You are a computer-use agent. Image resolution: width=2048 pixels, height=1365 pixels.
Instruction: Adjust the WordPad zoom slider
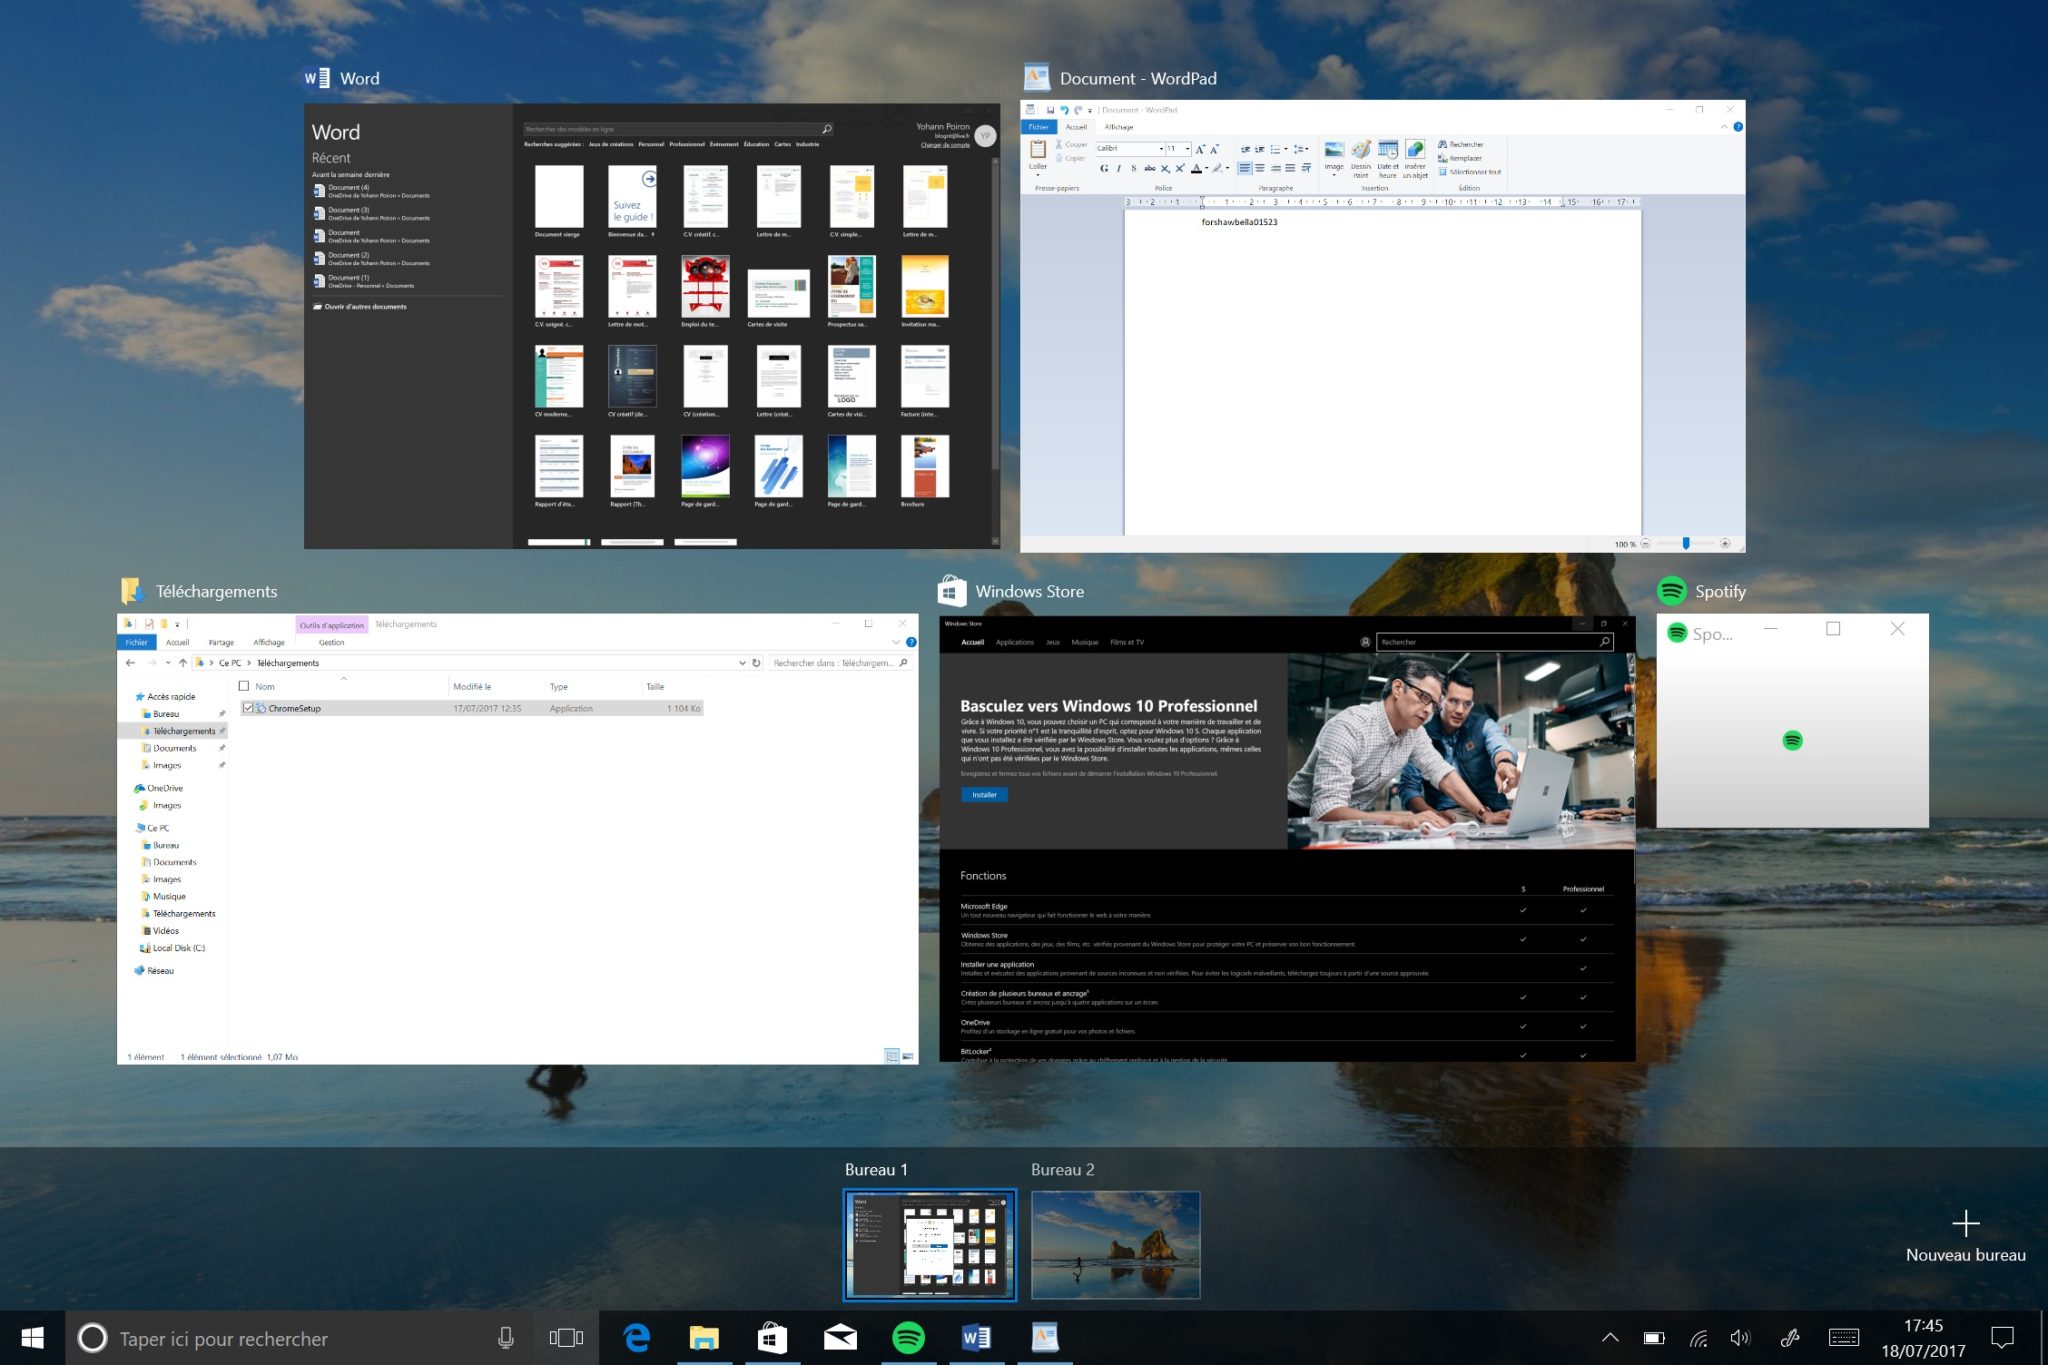[1686, 543]
